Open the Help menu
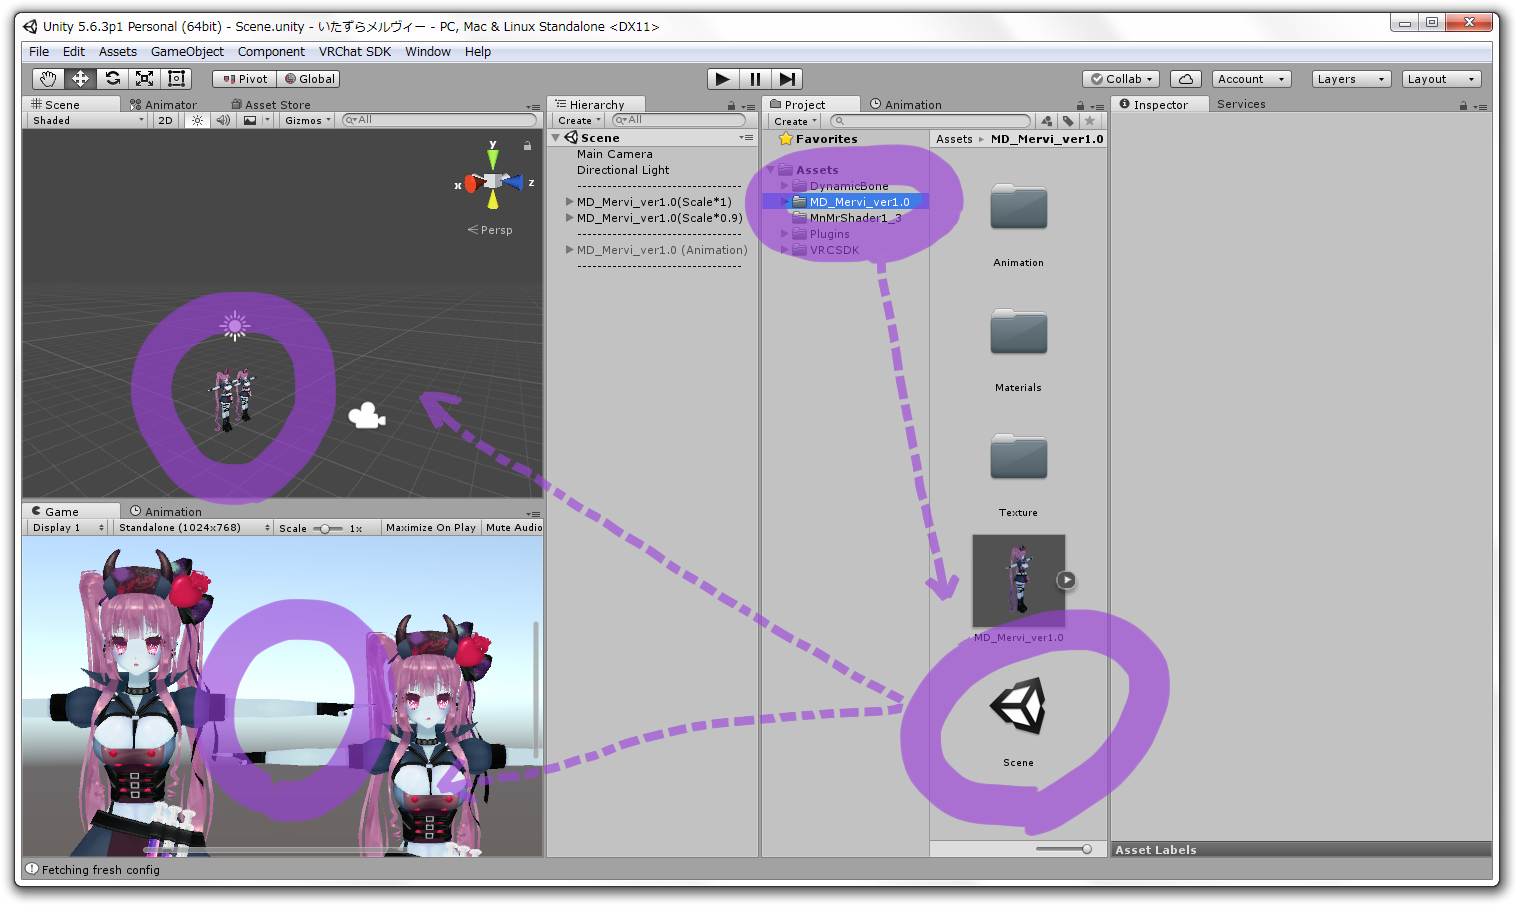This screenshot has width=1516, height=905. coord(478,52)
